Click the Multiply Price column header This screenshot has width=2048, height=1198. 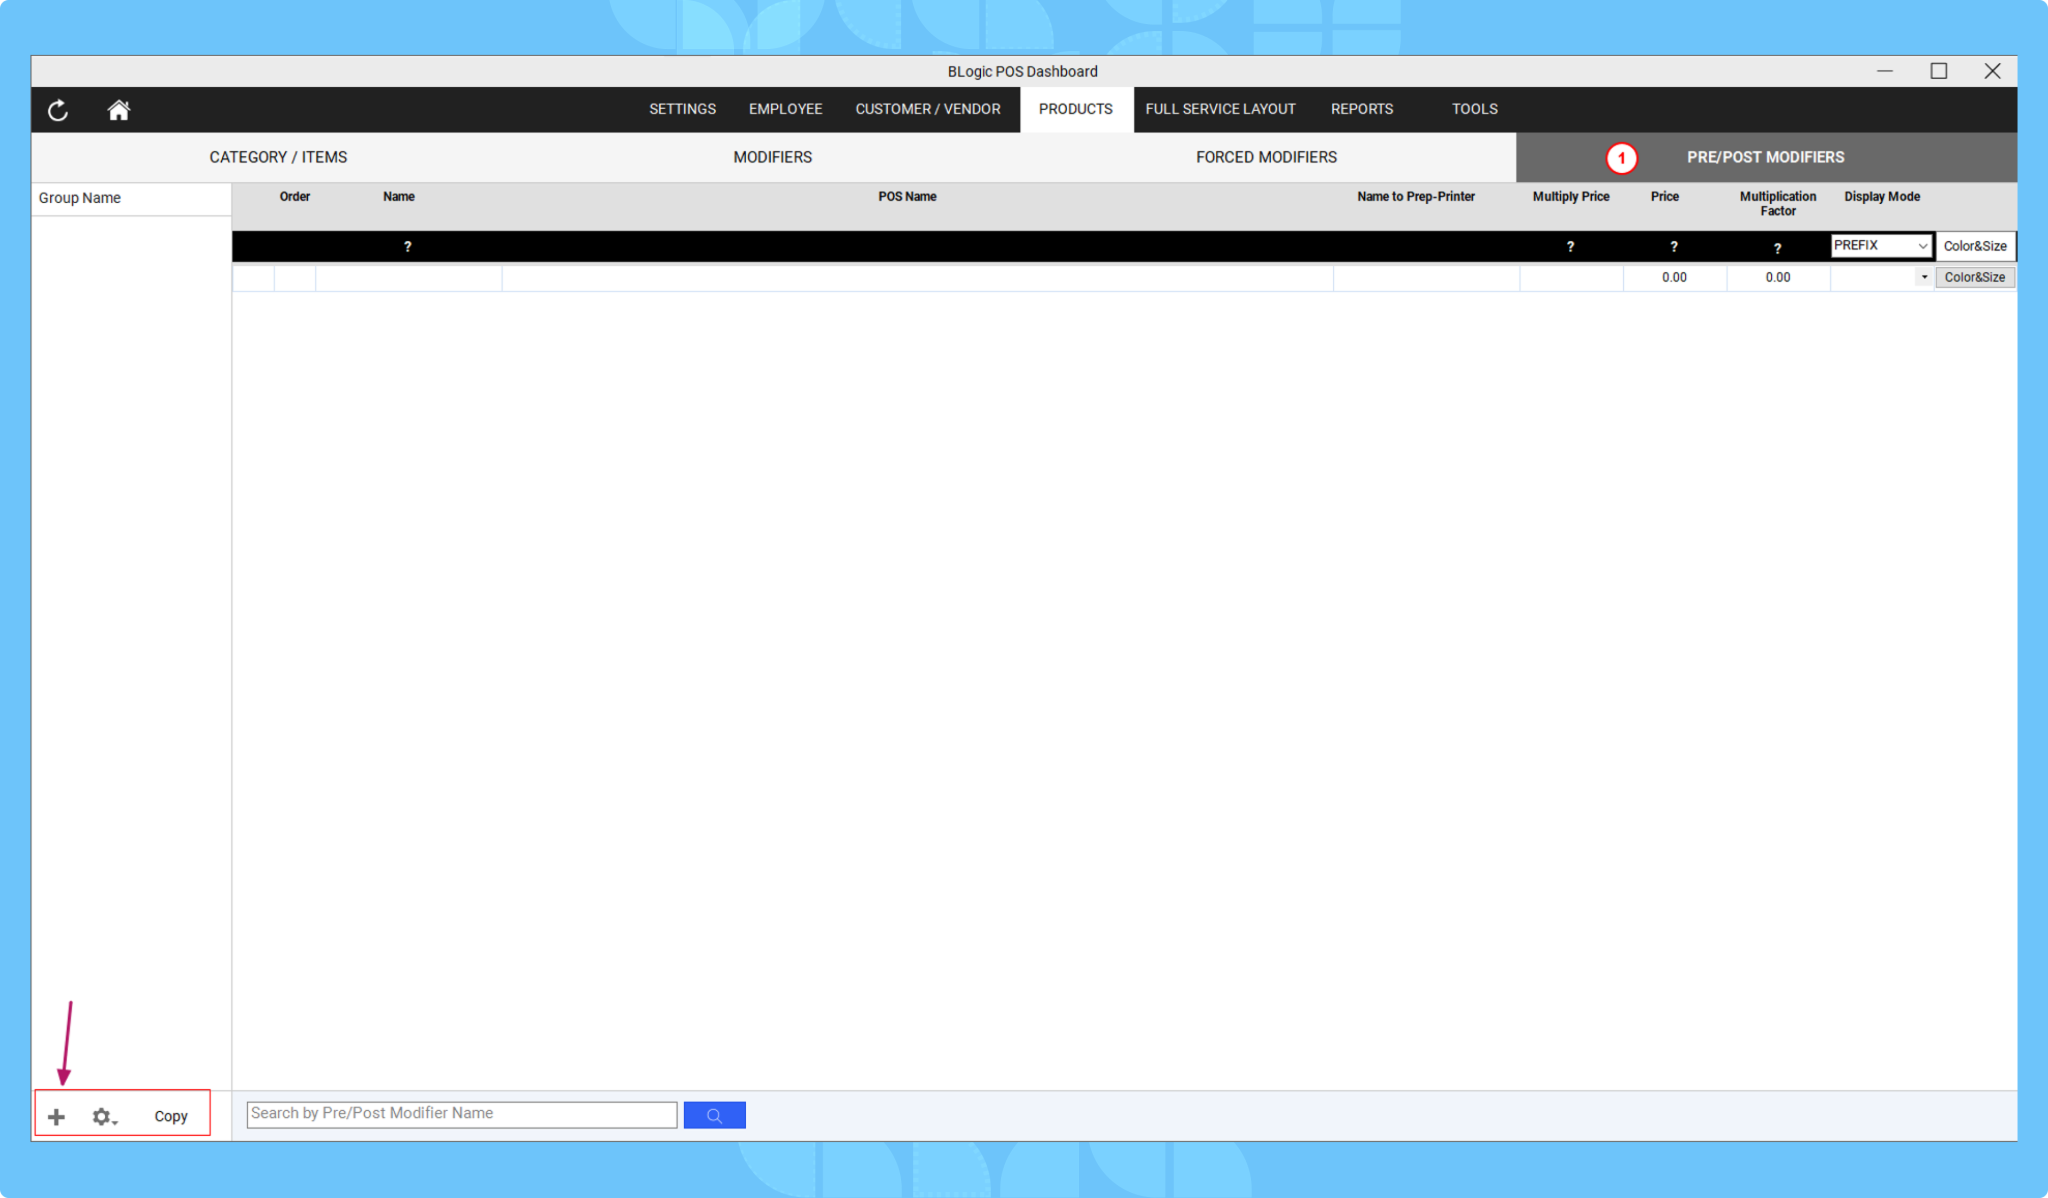pyautogui.click(x=1570, y=197)
